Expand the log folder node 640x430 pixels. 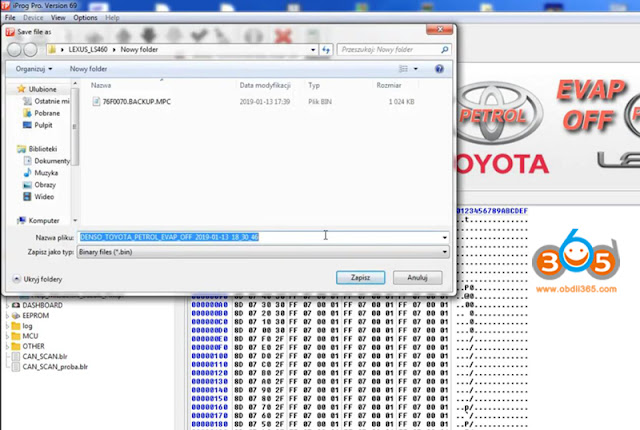(x=7, y=326)
